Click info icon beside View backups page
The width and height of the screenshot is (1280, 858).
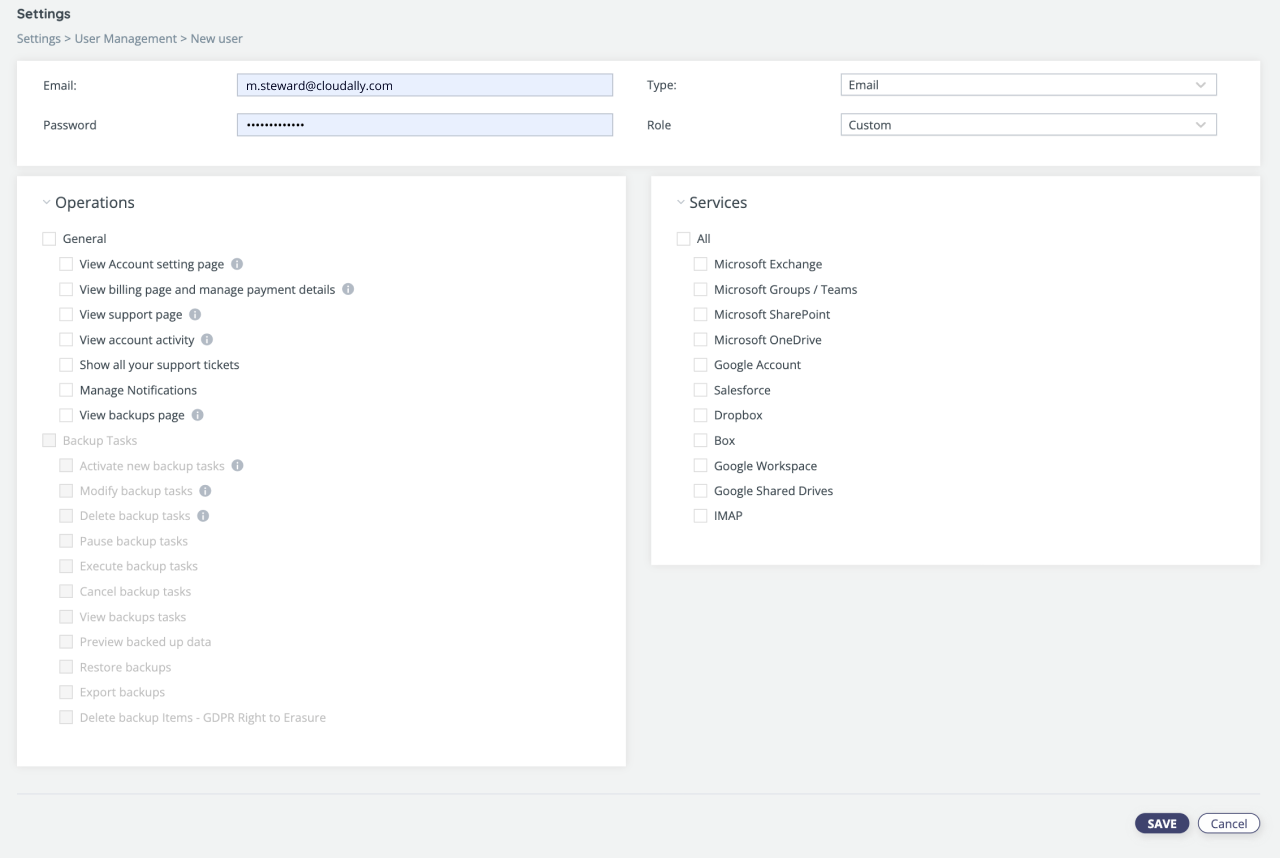(197, 415)
